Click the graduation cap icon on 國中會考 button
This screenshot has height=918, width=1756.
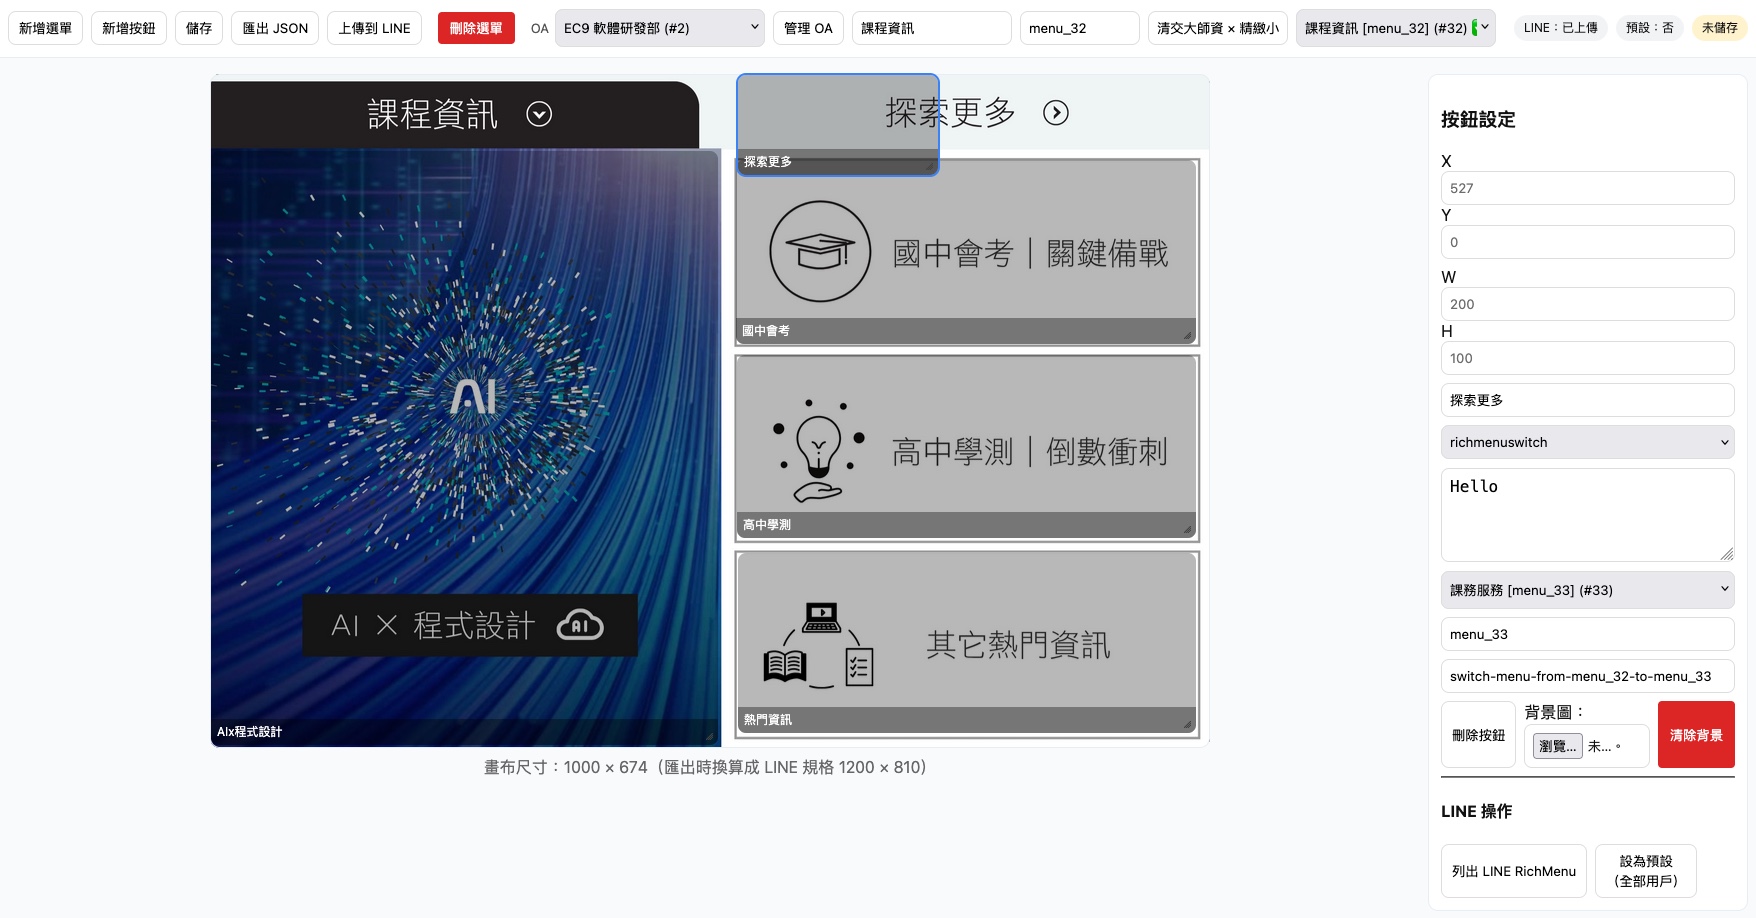click(x=820, y=251)
